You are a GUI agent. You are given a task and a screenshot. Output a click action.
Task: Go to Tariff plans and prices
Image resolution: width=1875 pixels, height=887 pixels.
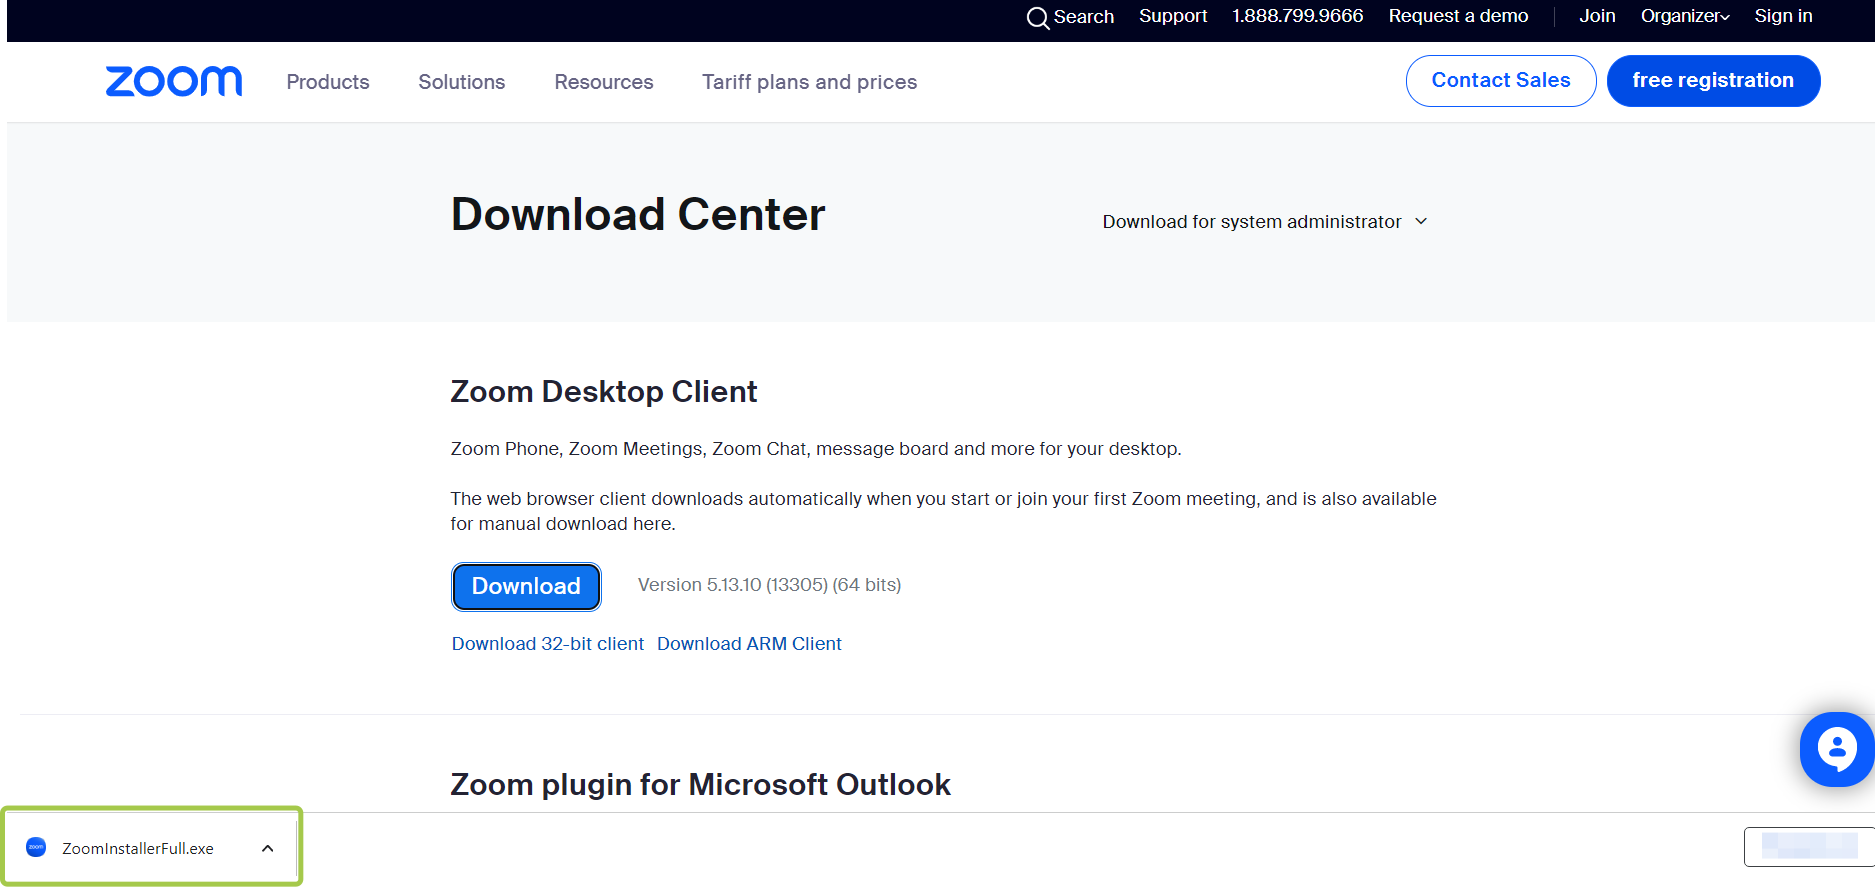click(809, 82)
